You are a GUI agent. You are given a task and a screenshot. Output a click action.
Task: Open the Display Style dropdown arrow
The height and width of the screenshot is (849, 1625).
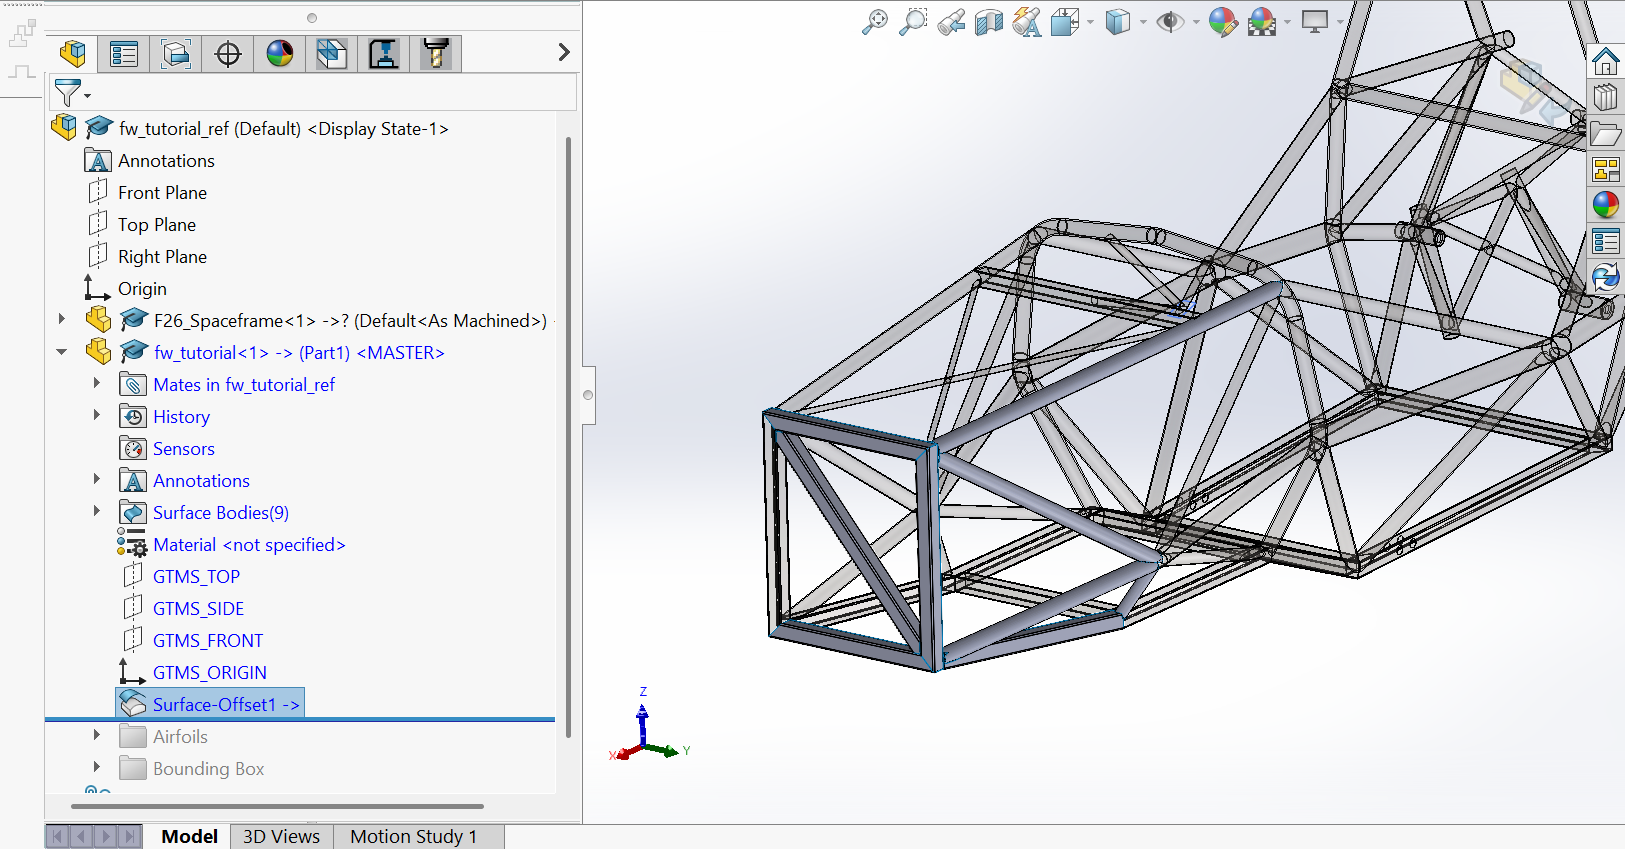pyautogui.click(x=1143, y=22)
